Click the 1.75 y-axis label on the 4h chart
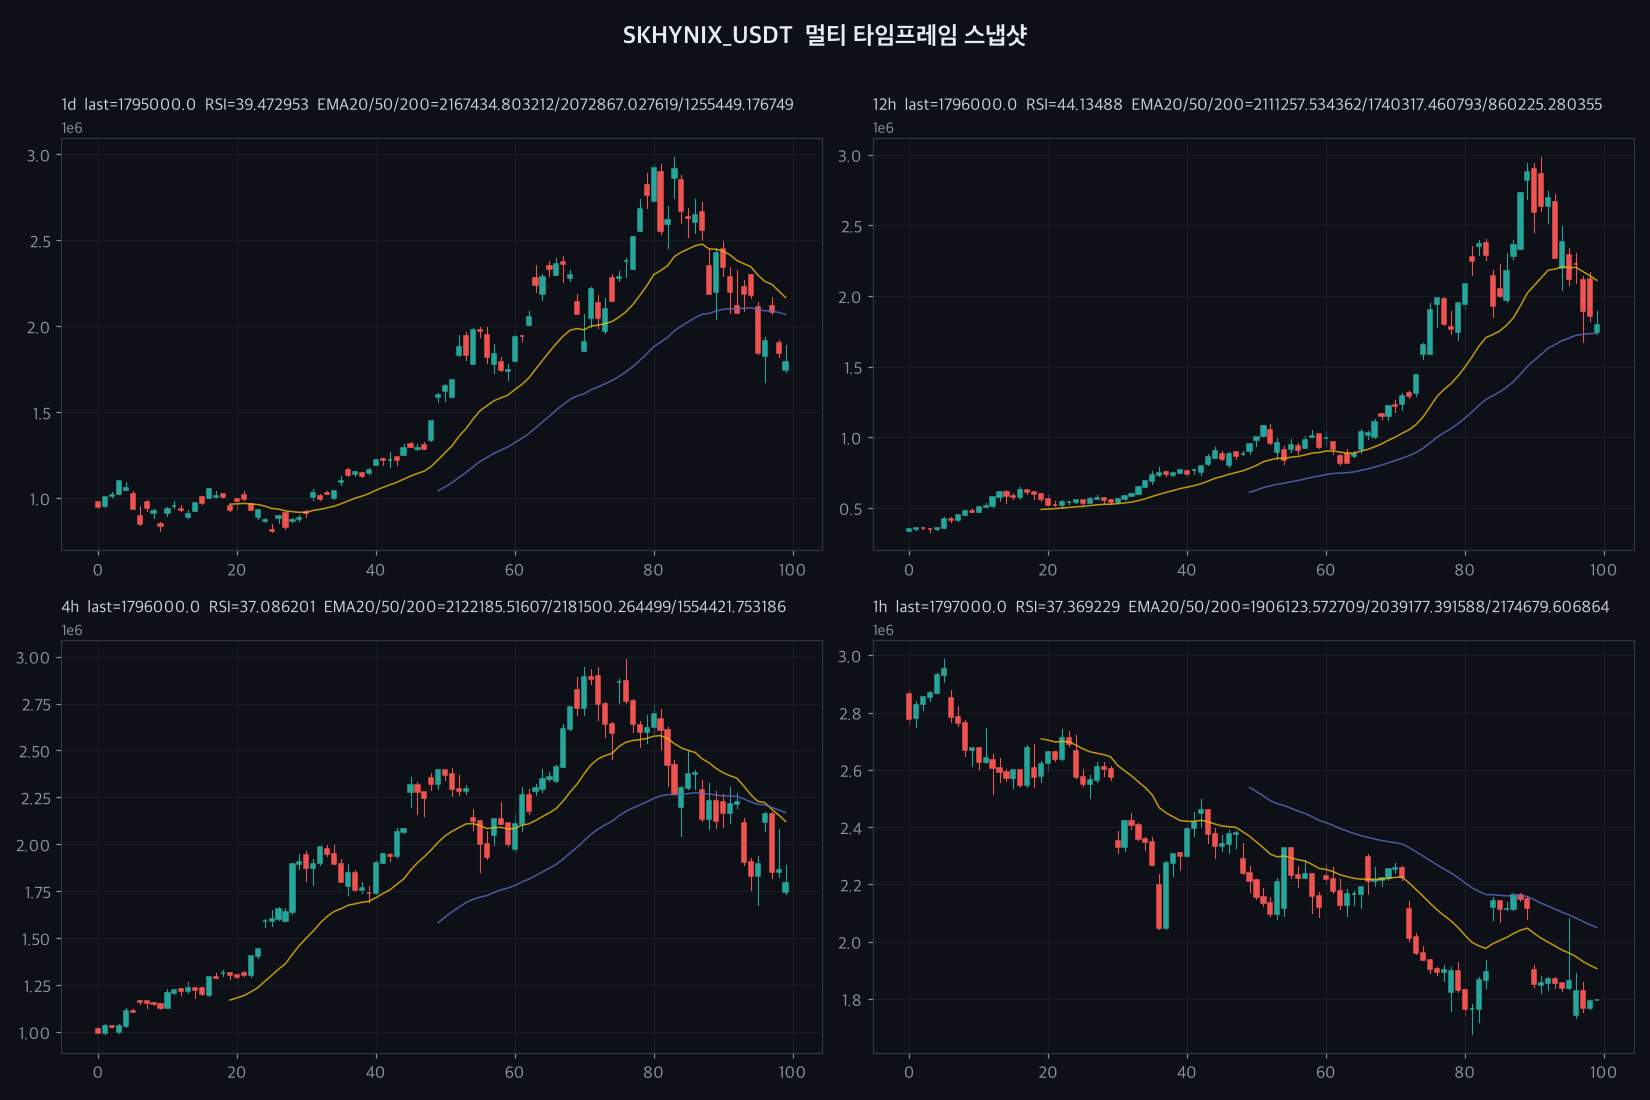 (33, 893)
